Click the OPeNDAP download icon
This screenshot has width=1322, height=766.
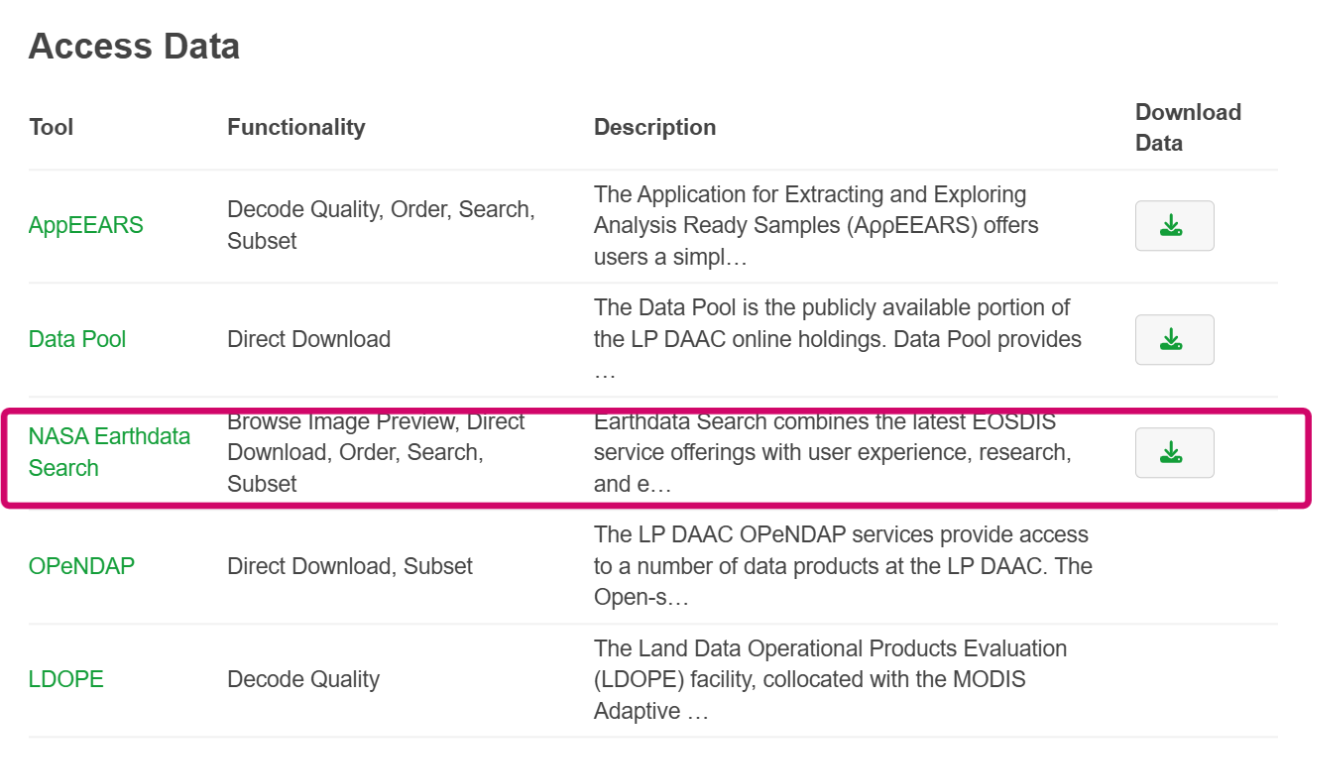pos(1174,566)
